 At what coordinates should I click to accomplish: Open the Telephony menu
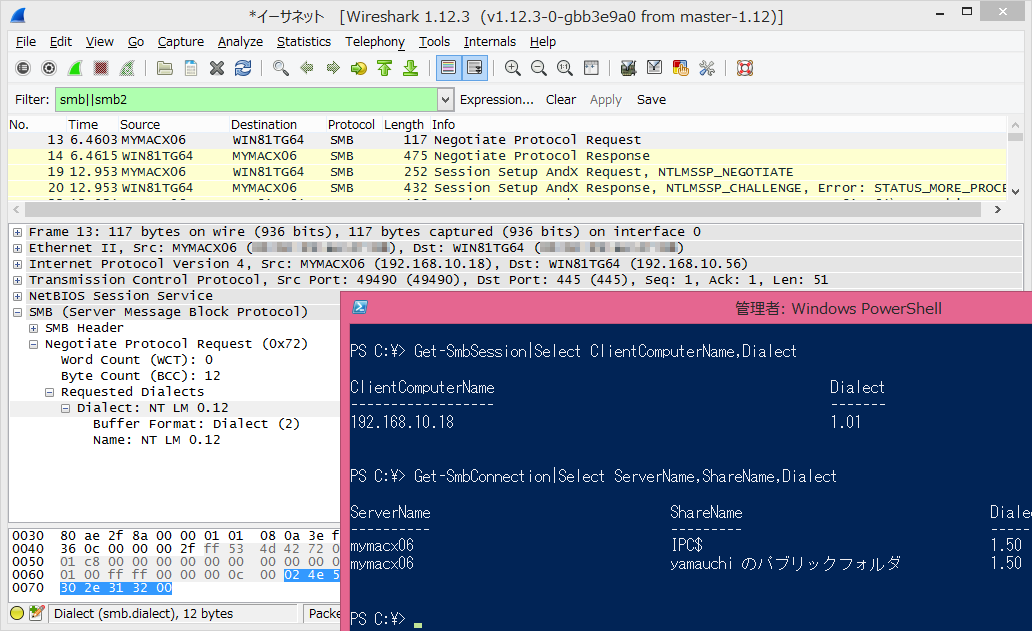point(374,41)
